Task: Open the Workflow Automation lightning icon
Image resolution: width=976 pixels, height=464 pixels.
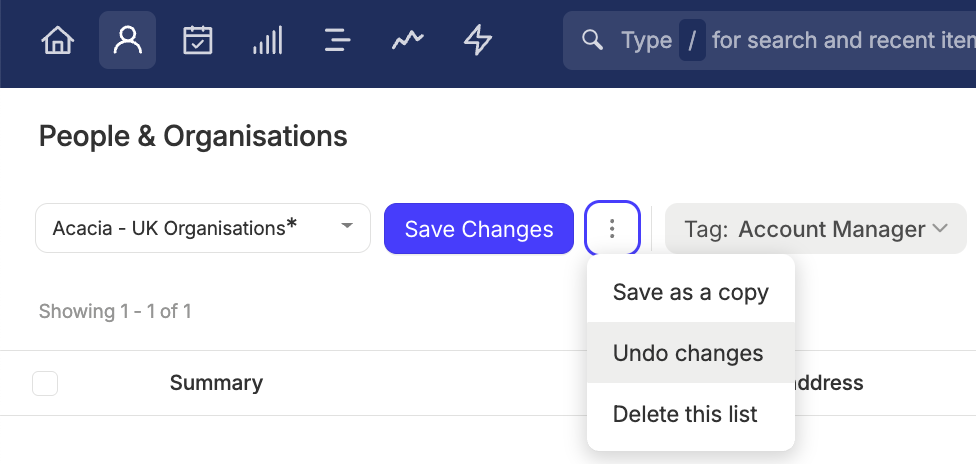Action: pos(478,40)
